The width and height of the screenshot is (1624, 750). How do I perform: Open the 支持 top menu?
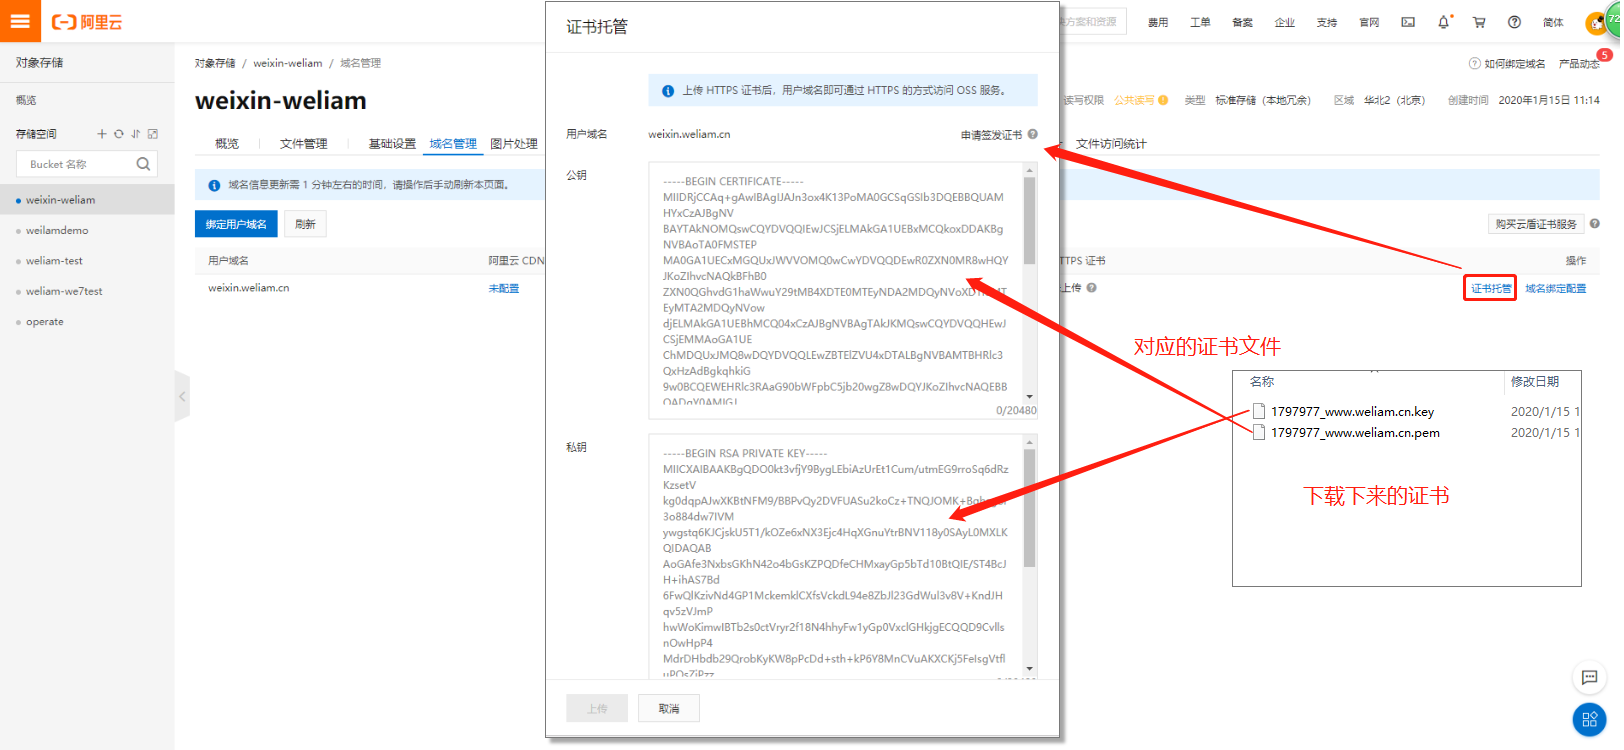[x=1327, y=22]
